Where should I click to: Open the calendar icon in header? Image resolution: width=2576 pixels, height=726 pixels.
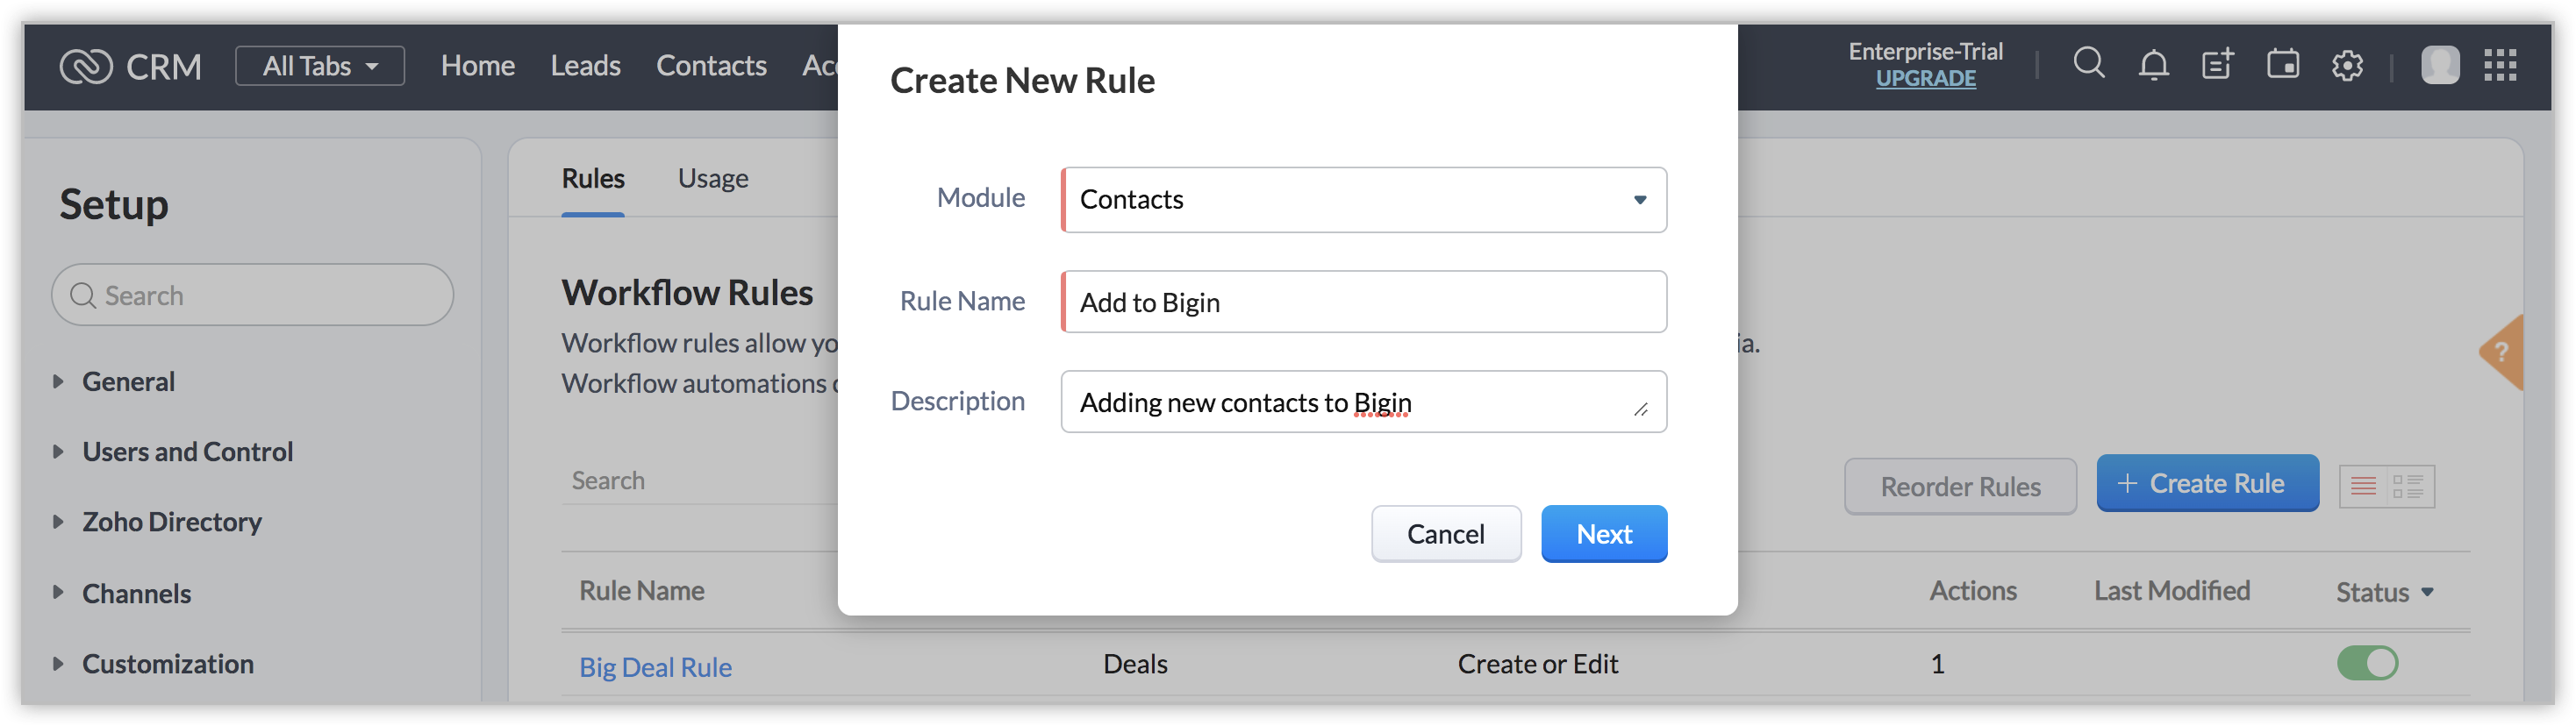(2282, 65)
